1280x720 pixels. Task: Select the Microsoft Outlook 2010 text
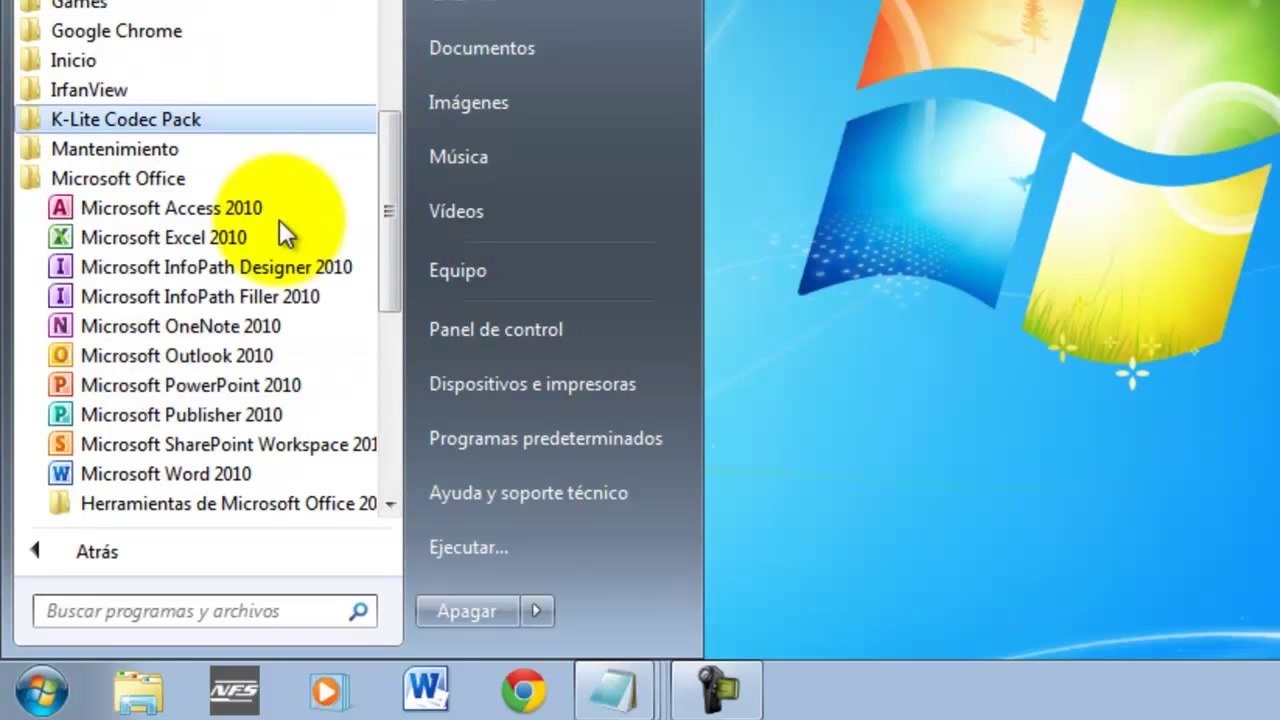click(x=177, y=356)
